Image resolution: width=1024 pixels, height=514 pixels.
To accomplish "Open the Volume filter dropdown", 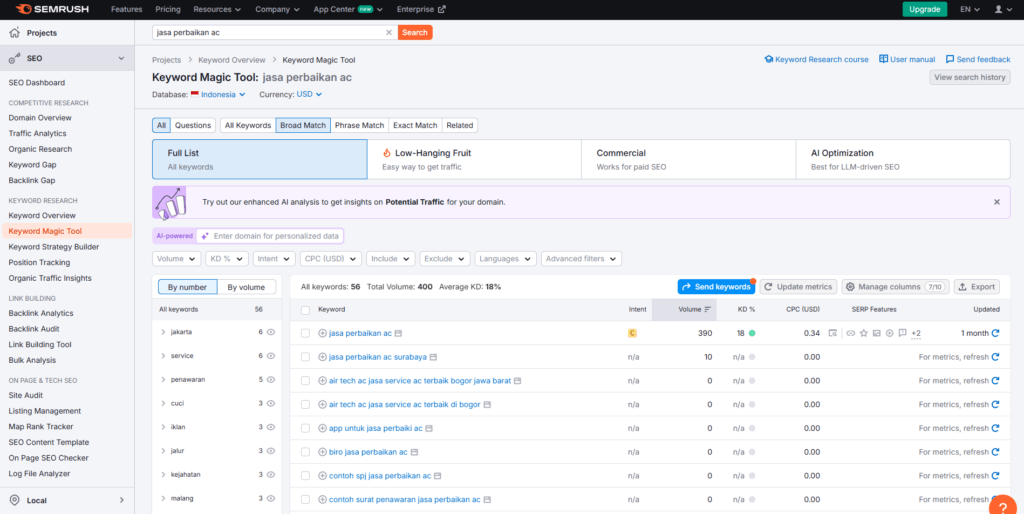I will tap(176, 259).
